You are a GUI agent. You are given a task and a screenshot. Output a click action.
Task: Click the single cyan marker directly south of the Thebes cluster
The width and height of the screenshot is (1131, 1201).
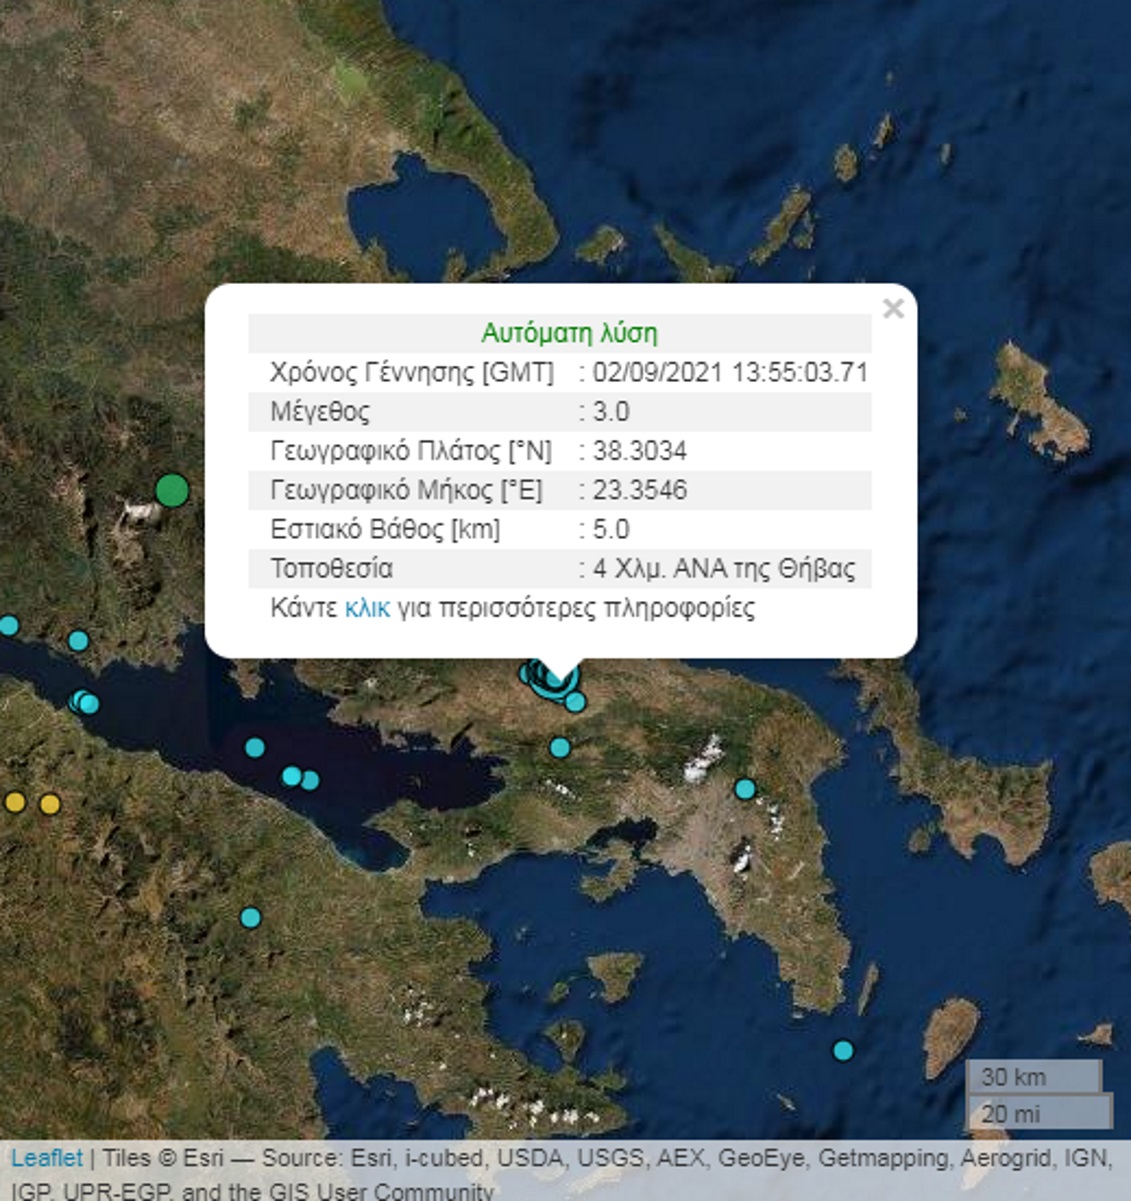tap(560, 747)
